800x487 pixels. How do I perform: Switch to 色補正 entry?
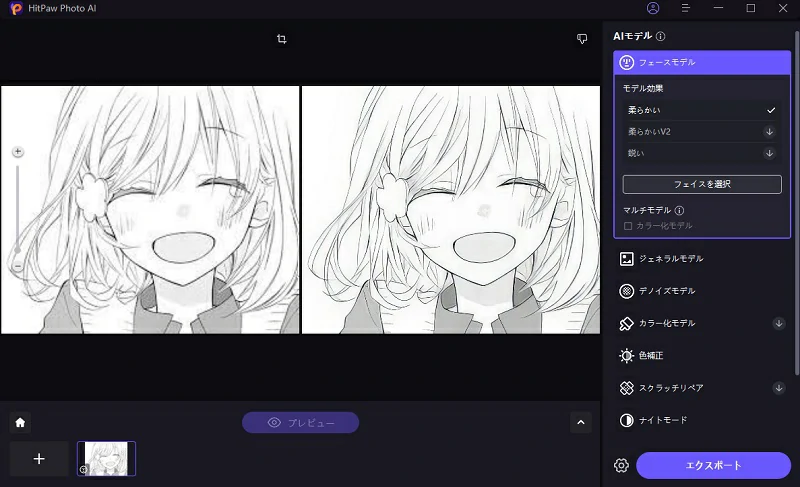point(702,355)
